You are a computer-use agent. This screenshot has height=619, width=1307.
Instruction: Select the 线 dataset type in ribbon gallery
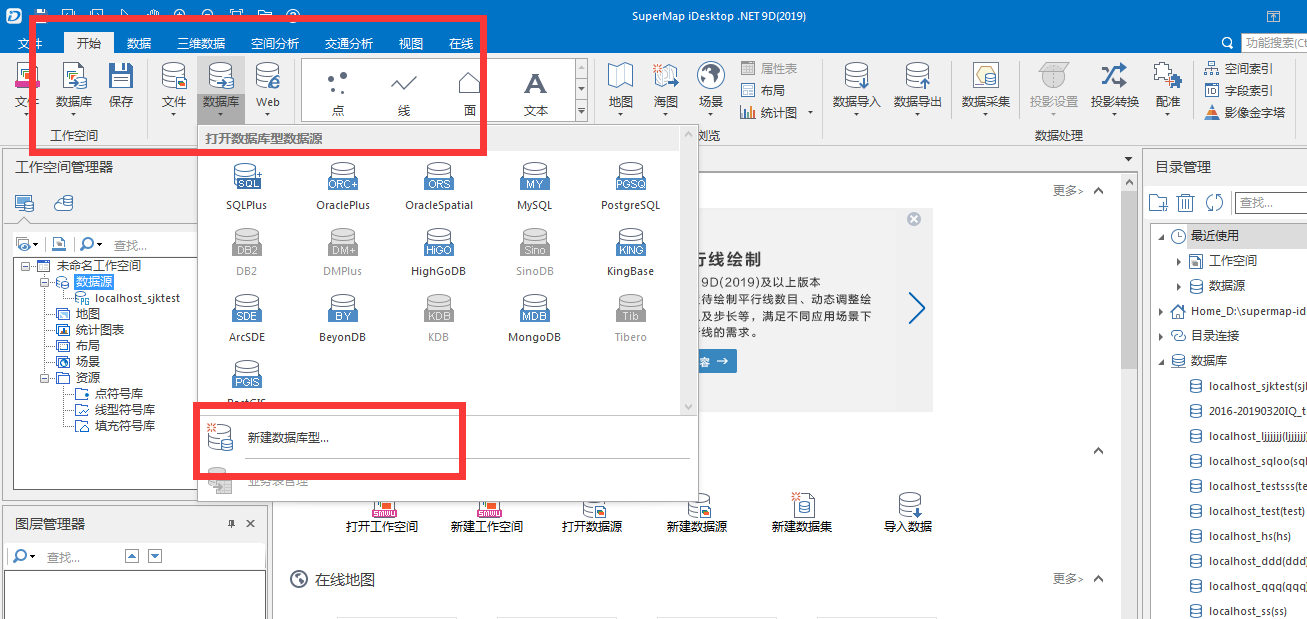point(404,91)
